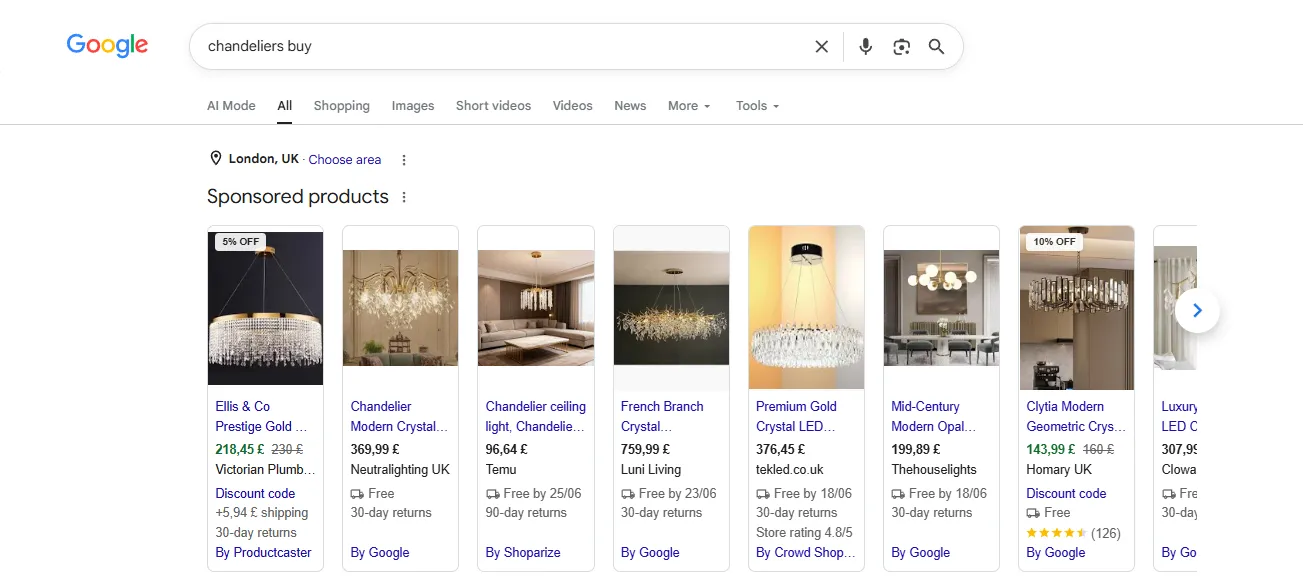Click the 10% OFF badge
Screen dimensions: 1303x588
1054,242
